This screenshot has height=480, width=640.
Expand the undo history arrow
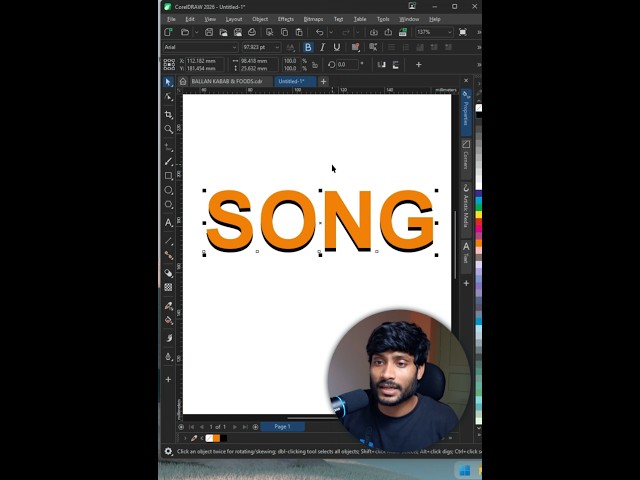coord(331,32)
